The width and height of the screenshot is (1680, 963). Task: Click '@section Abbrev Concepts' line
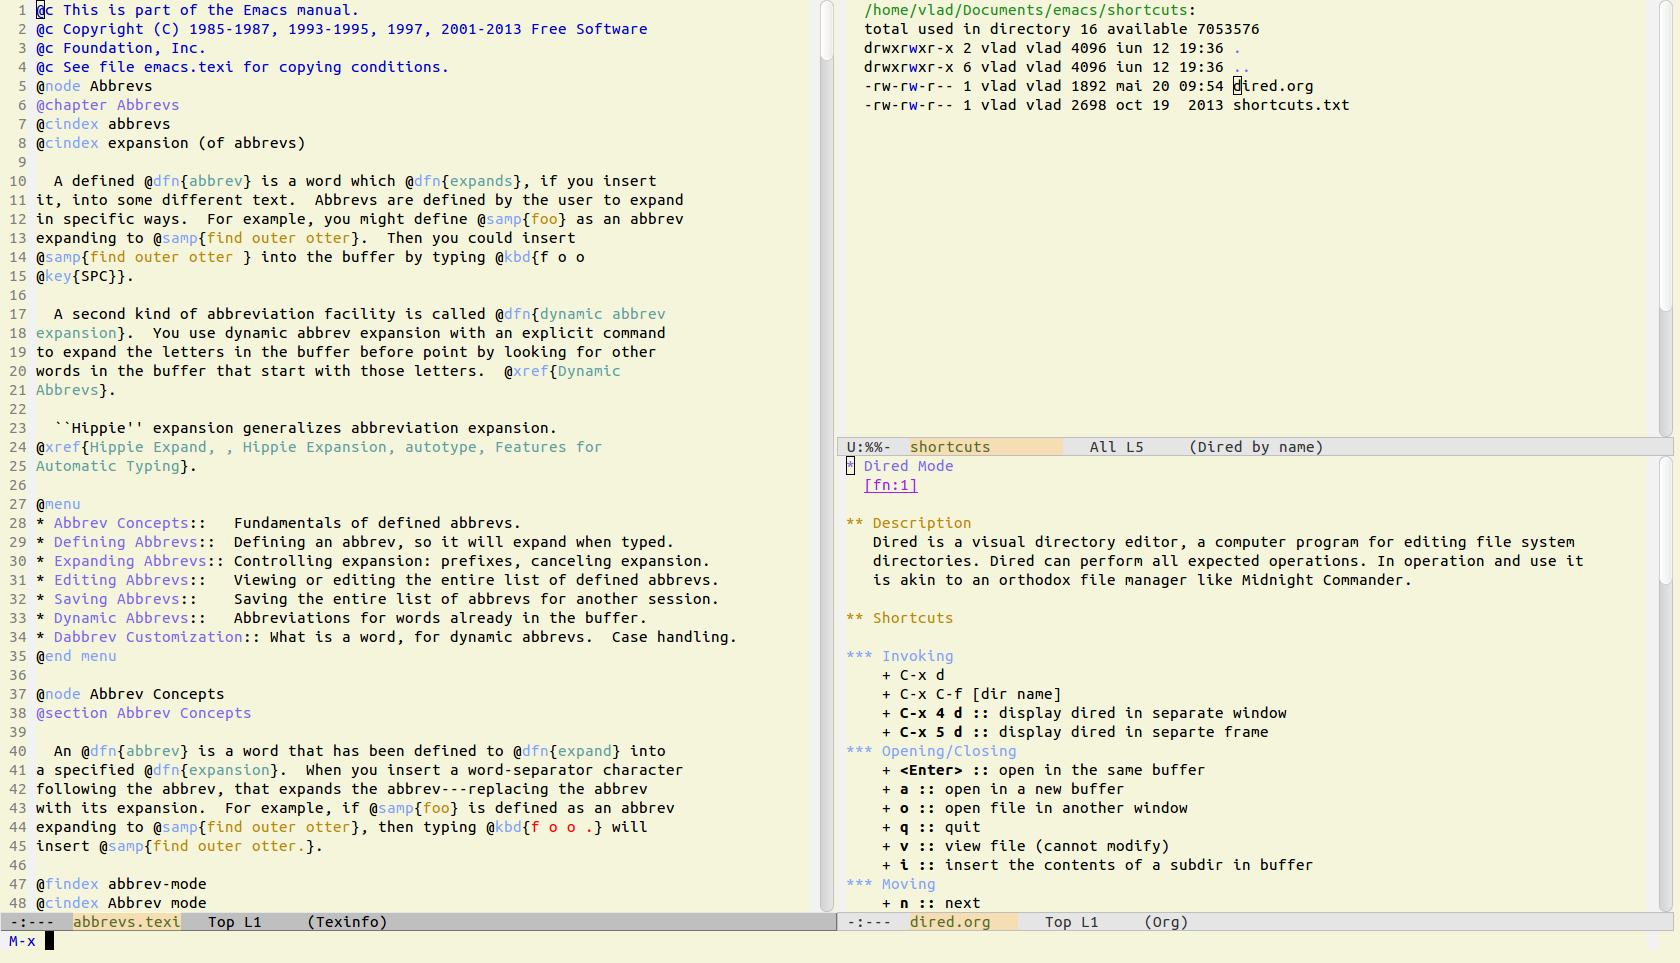[x=144, y=713]
